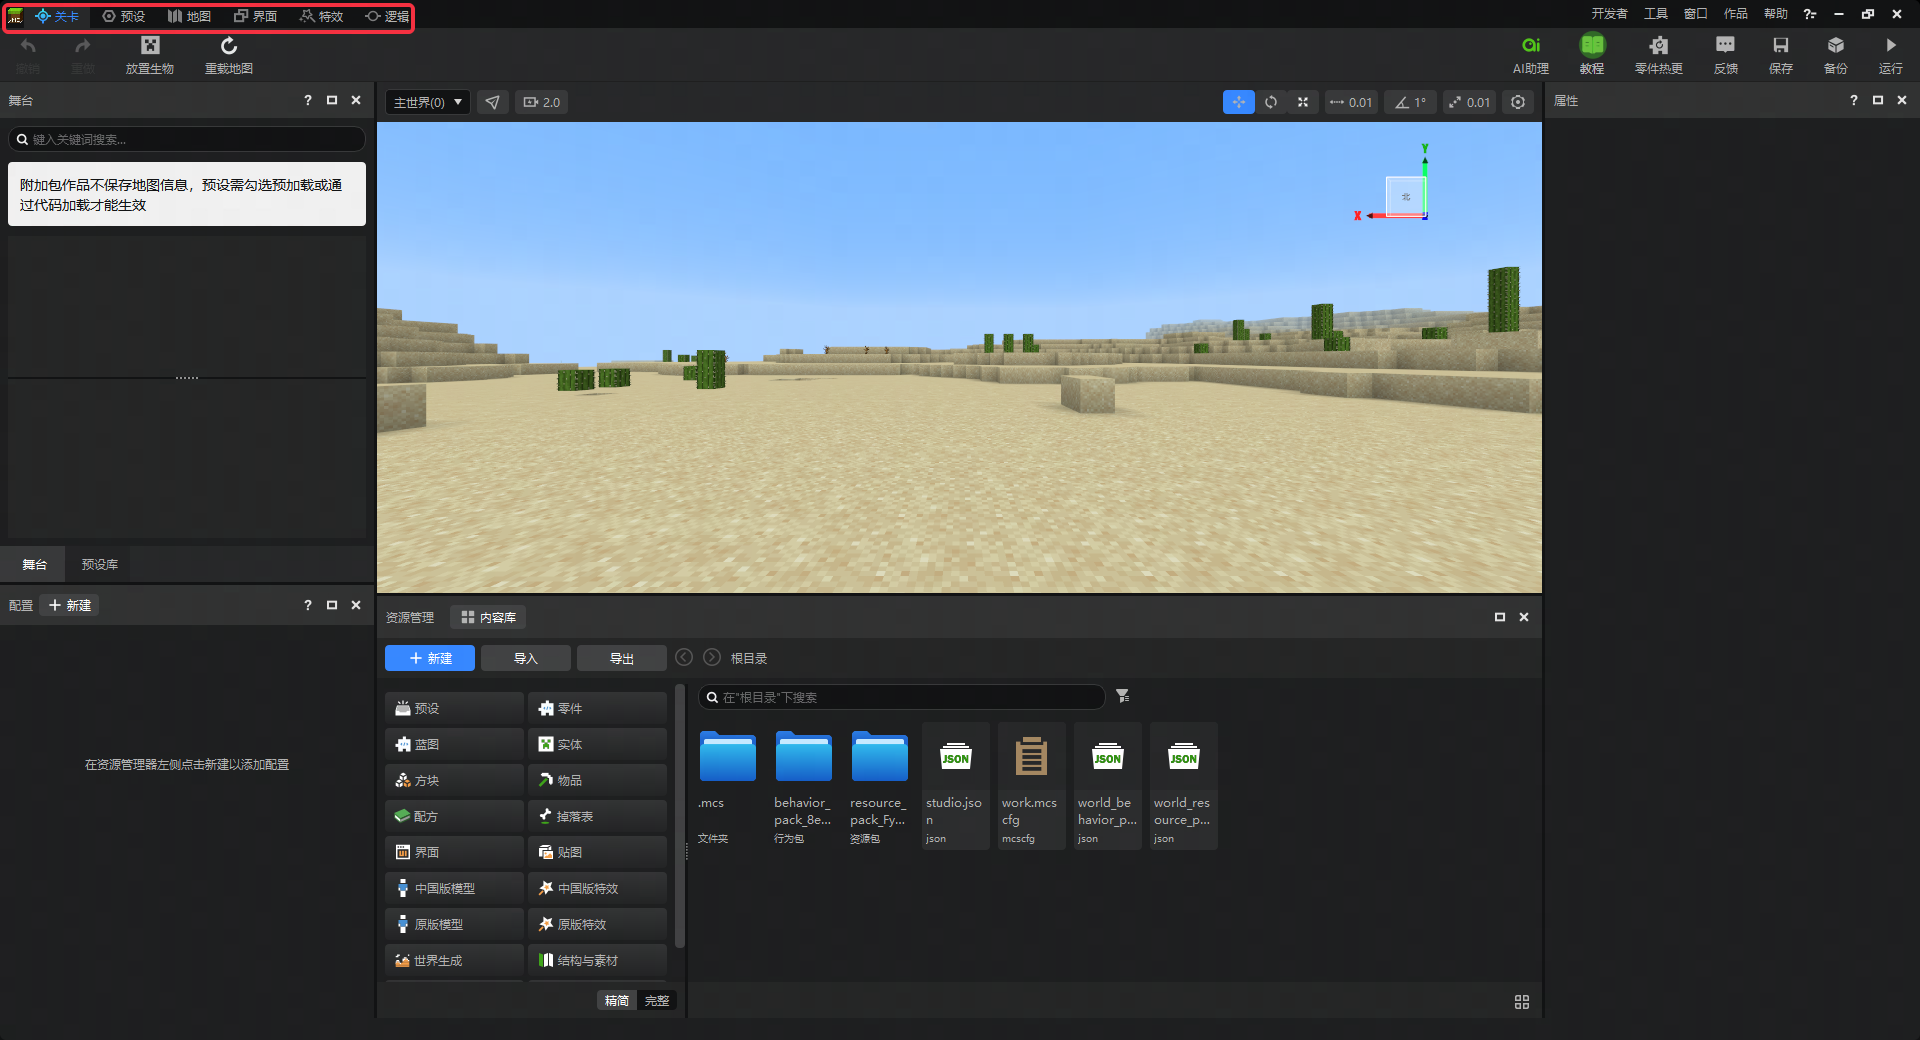The width and height of the screenshot is (1920, 1040).
Task: Click the title bar help question icon
Action: (1810, 14)
